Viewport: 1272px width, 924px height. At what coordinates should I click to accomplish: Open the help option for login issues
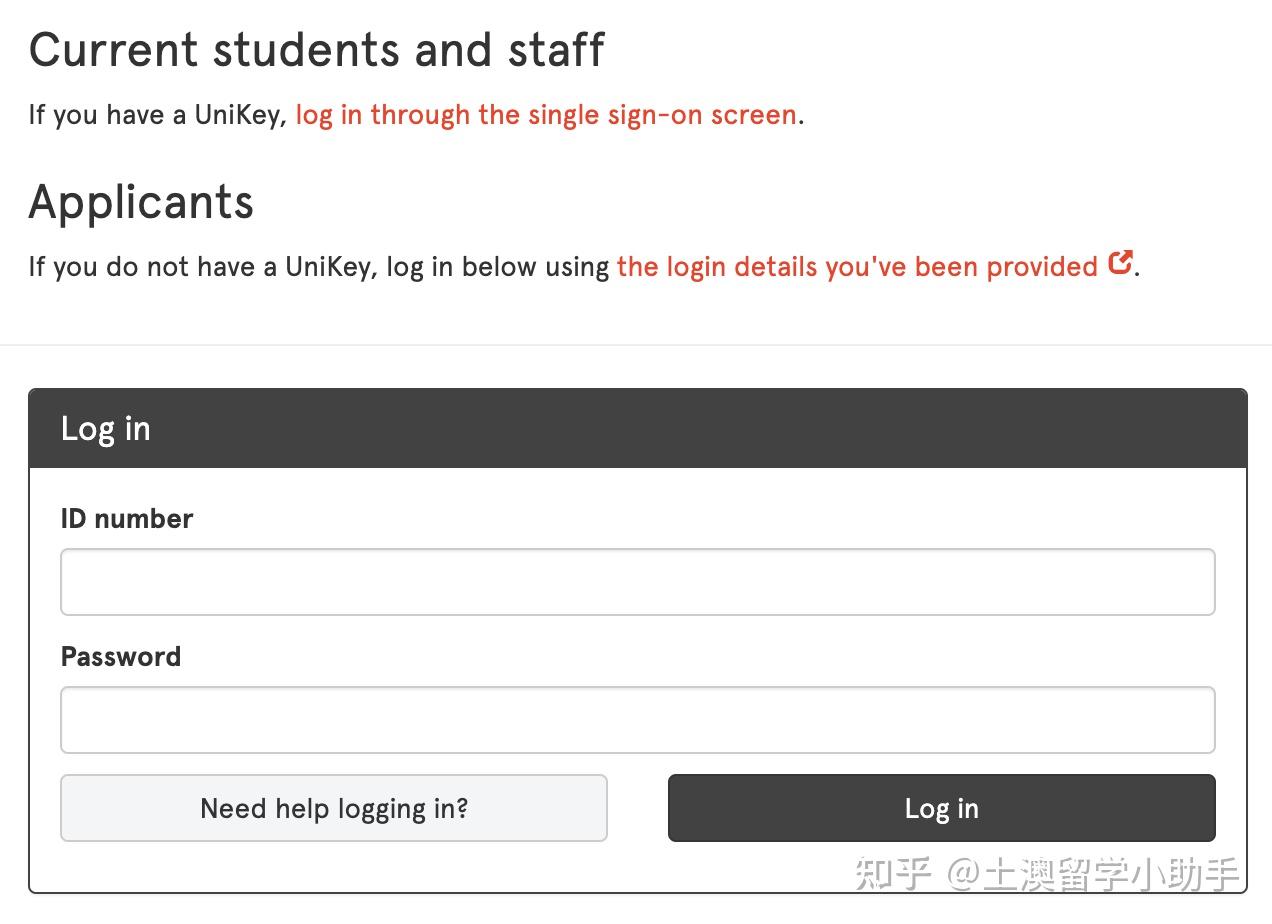pos(334,808)
